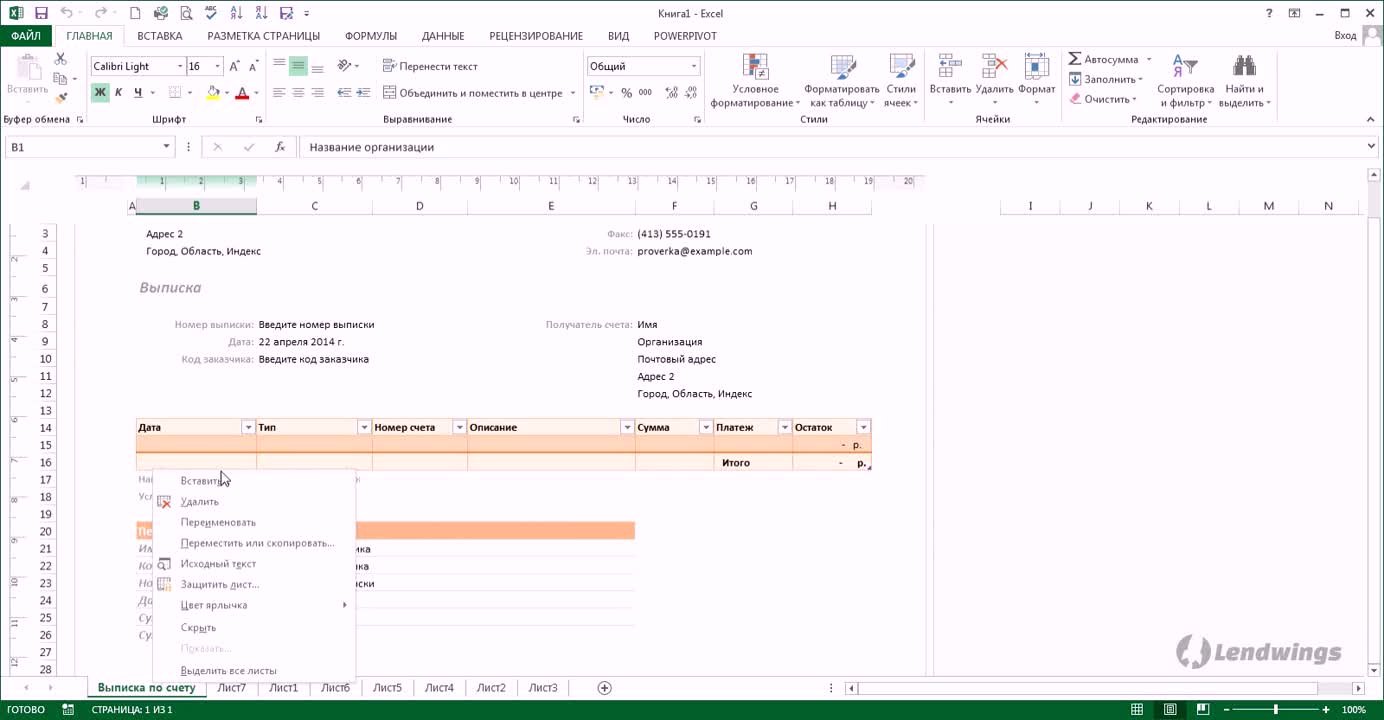Increase the cell indent
1384x720 pixels.
coord(362,93)
